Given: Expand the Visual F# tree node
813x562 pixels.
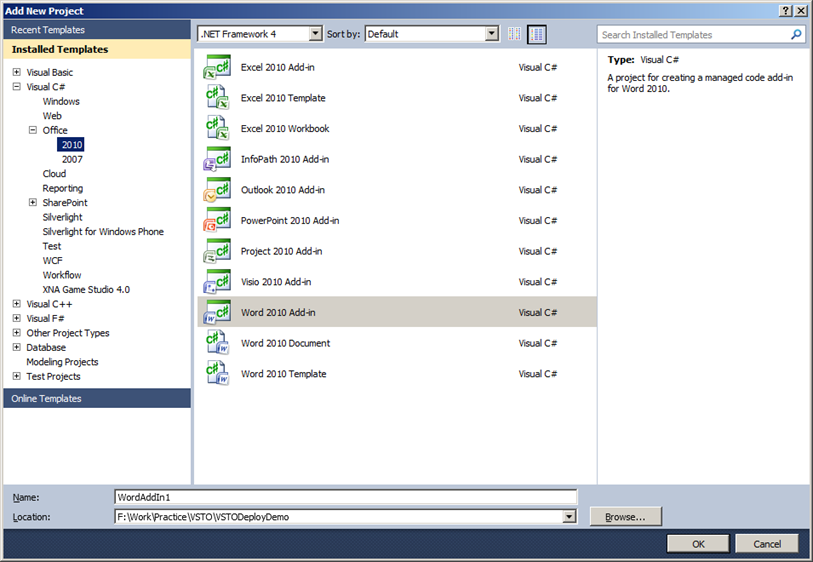Looking at the screenshot, I should coord(17,318).
